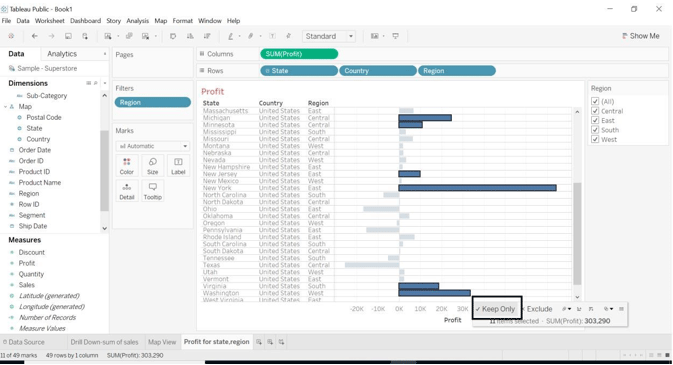Click the chart vertical scrollbar

point(577,233)
